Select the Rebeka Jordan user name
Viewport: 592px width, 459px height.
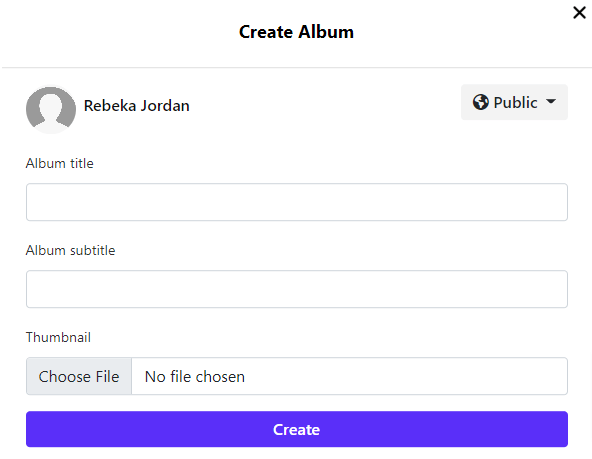[x=137, y=106]
